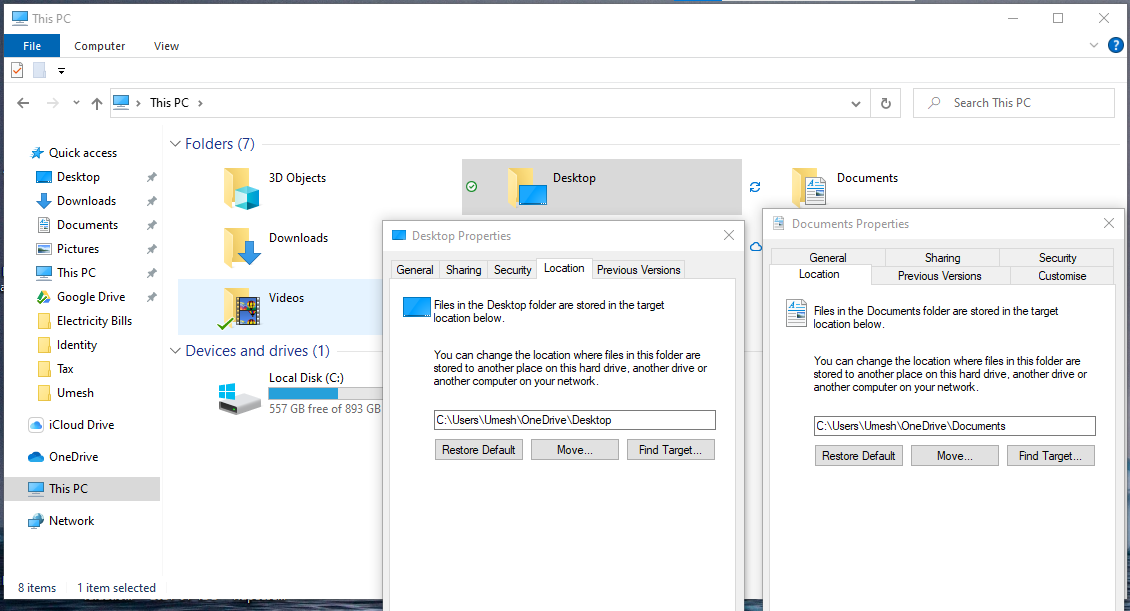Click Restore Default in Documents Properties
This screenshot has height=611, width=1130.
[858, 455]
